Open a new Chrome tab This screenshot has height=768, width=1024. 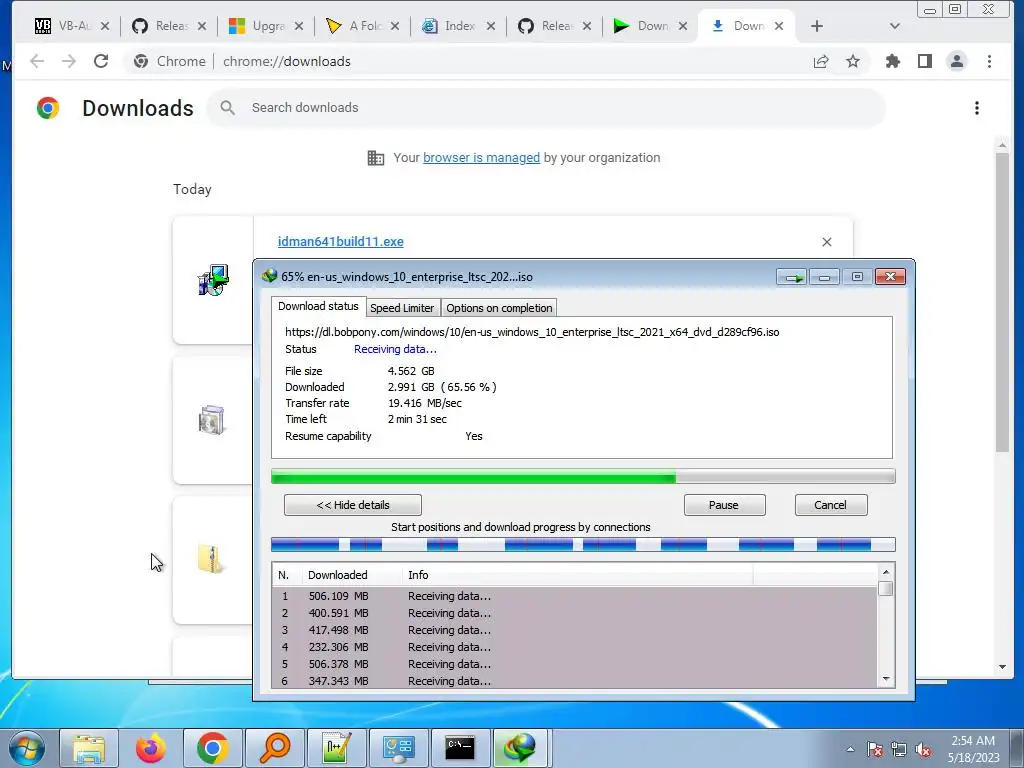[x=816, y=26]
